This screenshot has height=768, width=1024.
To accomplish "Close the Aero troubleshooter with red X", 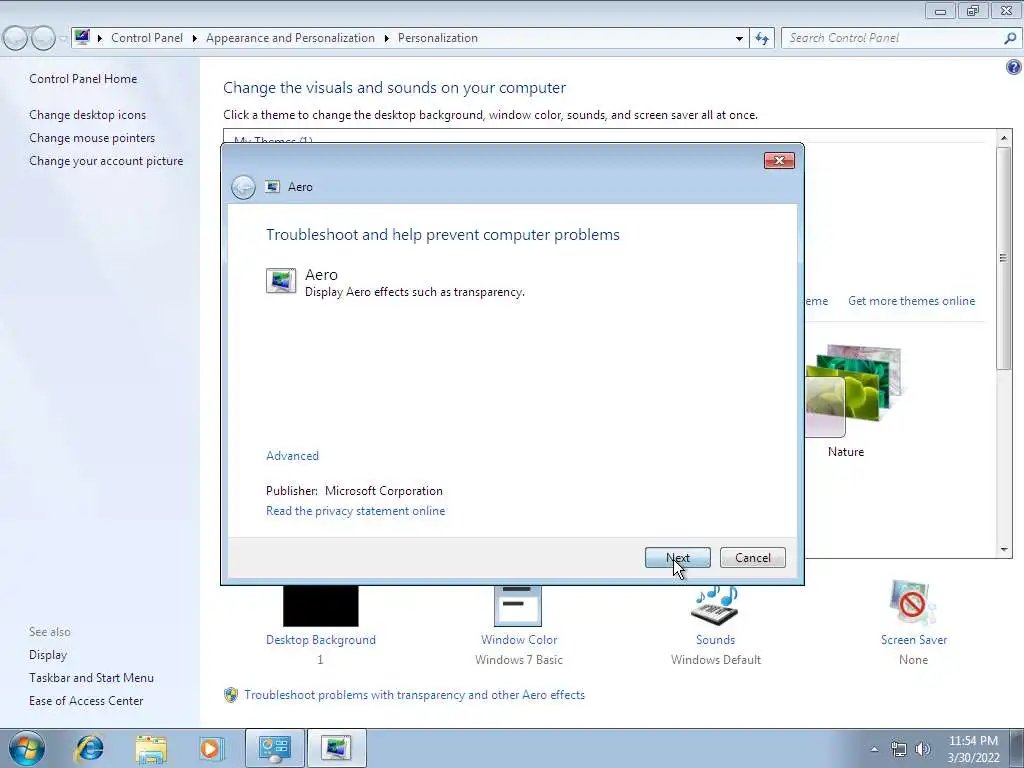I will [x=779, y=161].
